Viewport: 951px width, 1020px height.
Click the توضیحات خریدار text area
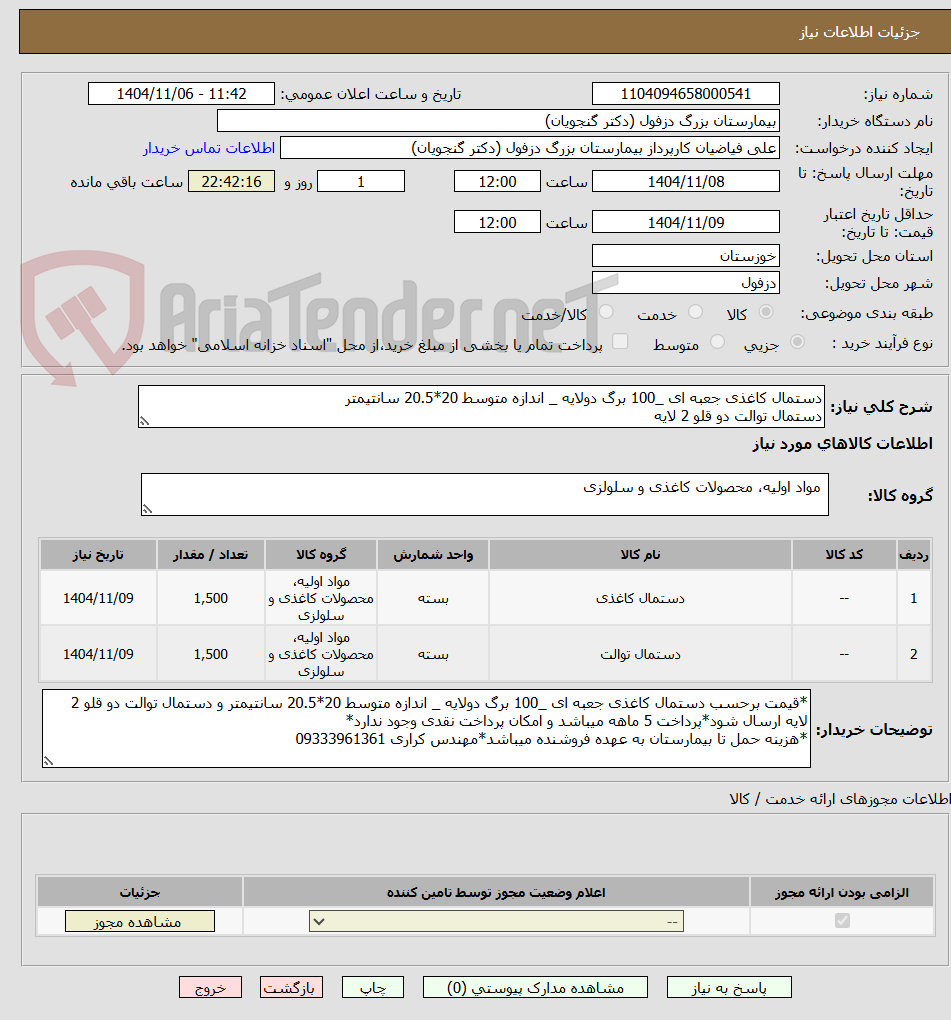pos(427,729)
